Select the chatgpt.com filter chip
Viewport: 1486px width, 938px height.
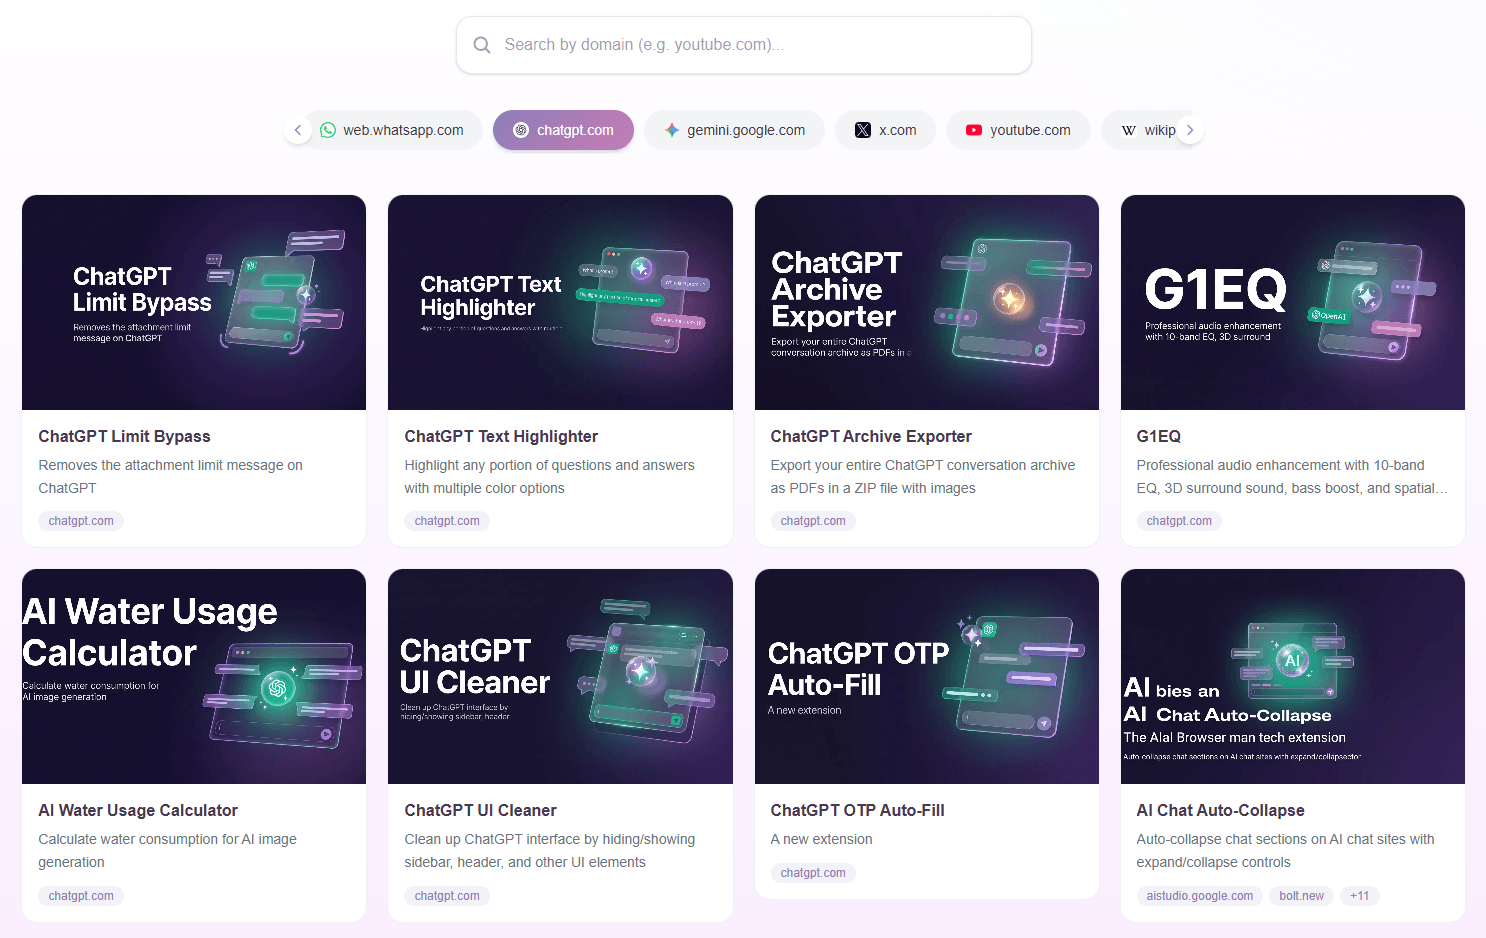pyautogui.click(x=563, y=130)
